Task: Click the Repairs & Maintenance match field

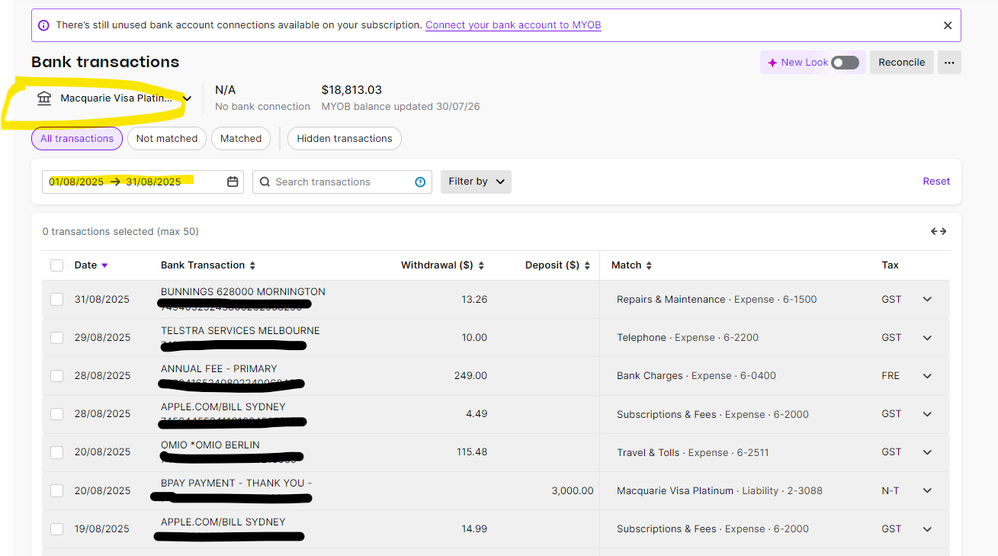Action: pos(717,299)
